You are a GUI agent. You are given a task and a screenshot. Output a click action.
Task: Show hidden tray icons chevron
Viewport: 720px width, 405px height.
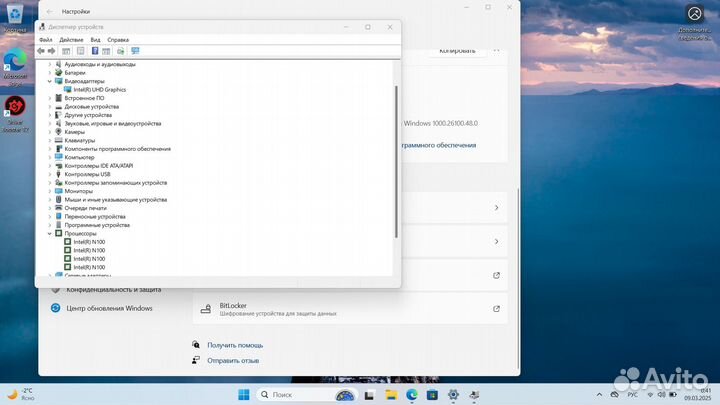pos(599,394)
